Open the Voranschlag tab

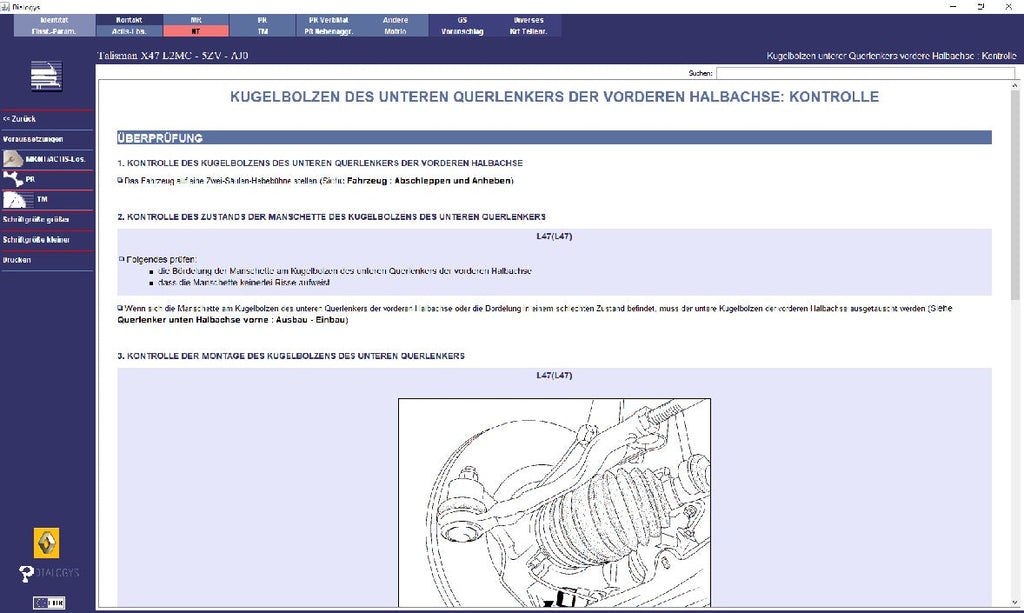click(462, 31)
